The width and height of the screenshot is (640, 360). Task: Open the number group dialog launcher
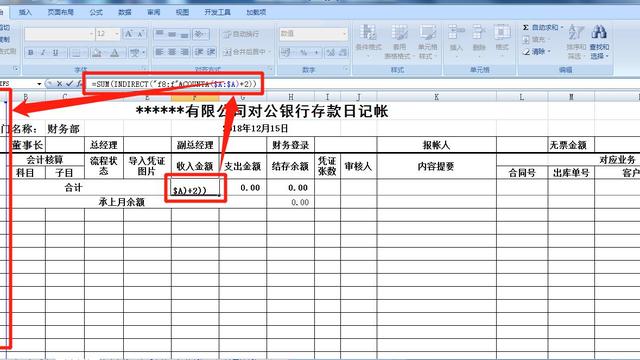pos(345,69)
